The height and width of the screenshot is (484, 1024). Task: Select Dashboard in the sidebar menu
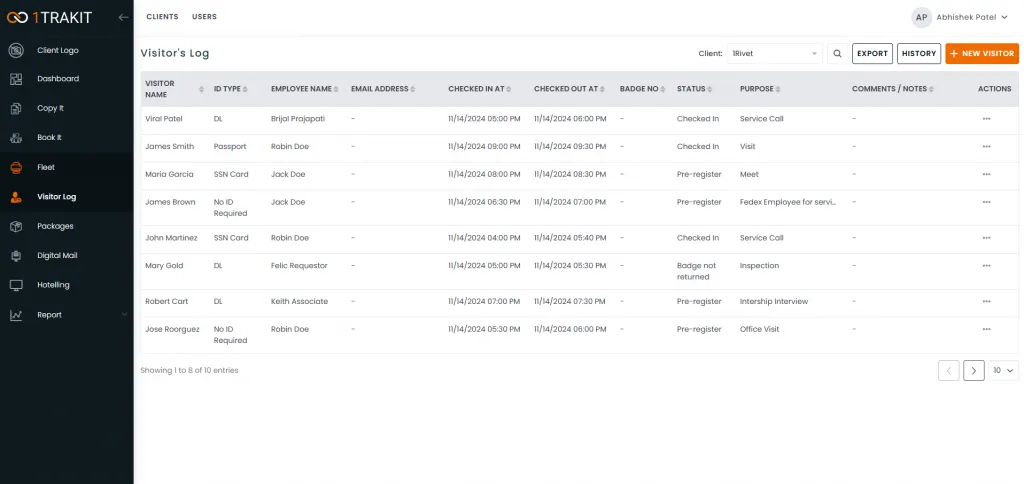pos(58,79)
